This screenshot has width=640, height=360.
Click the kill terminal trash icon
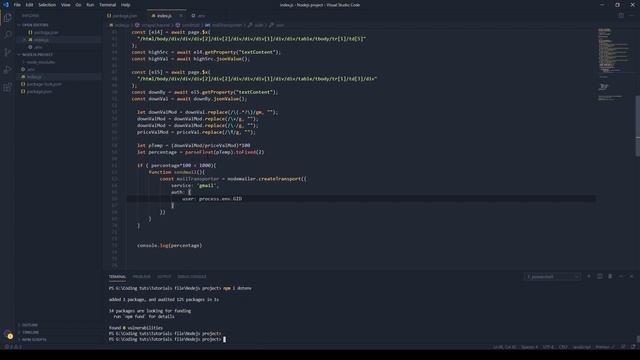click(x=610, y=276)
